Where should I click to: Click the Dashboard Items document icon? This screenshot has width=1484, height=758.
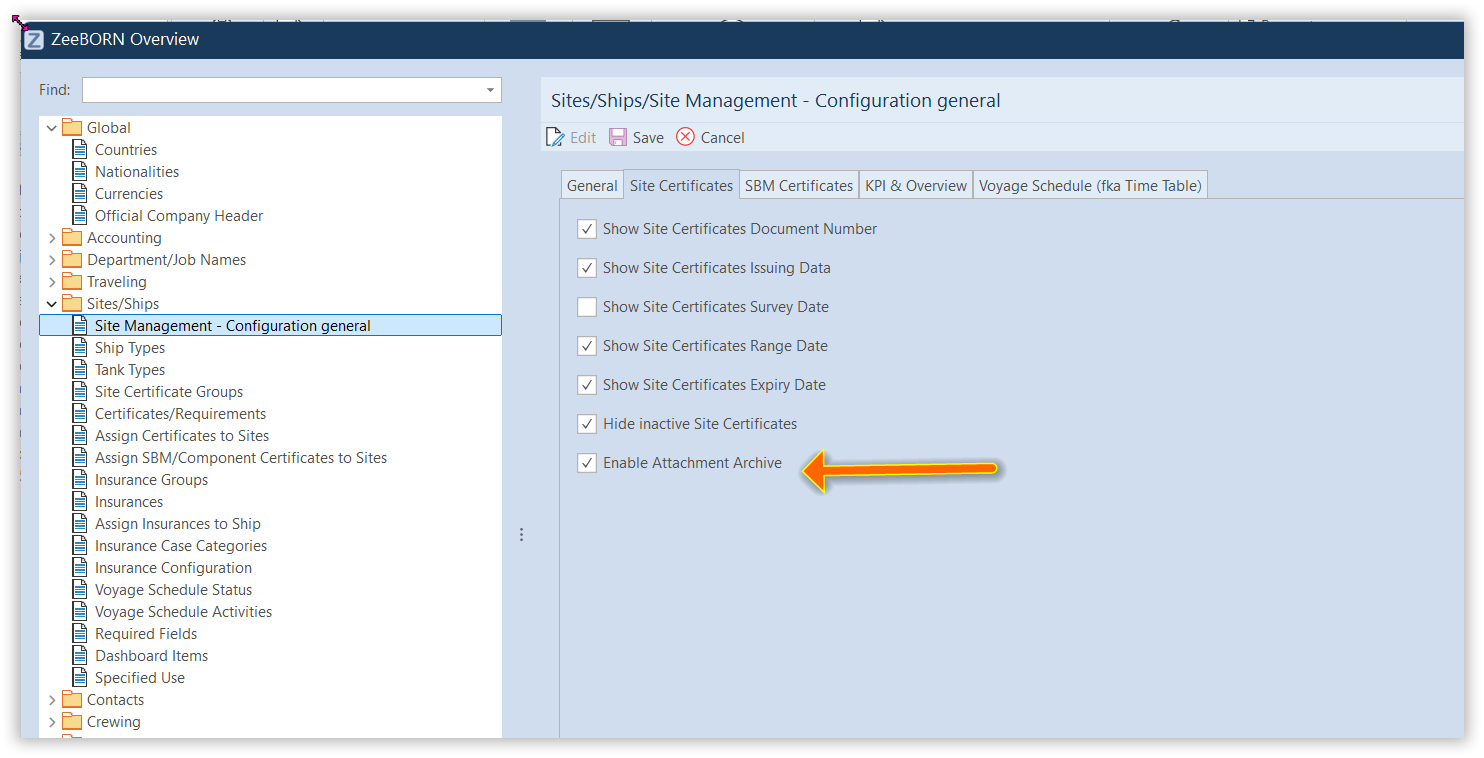coord(80,656)
